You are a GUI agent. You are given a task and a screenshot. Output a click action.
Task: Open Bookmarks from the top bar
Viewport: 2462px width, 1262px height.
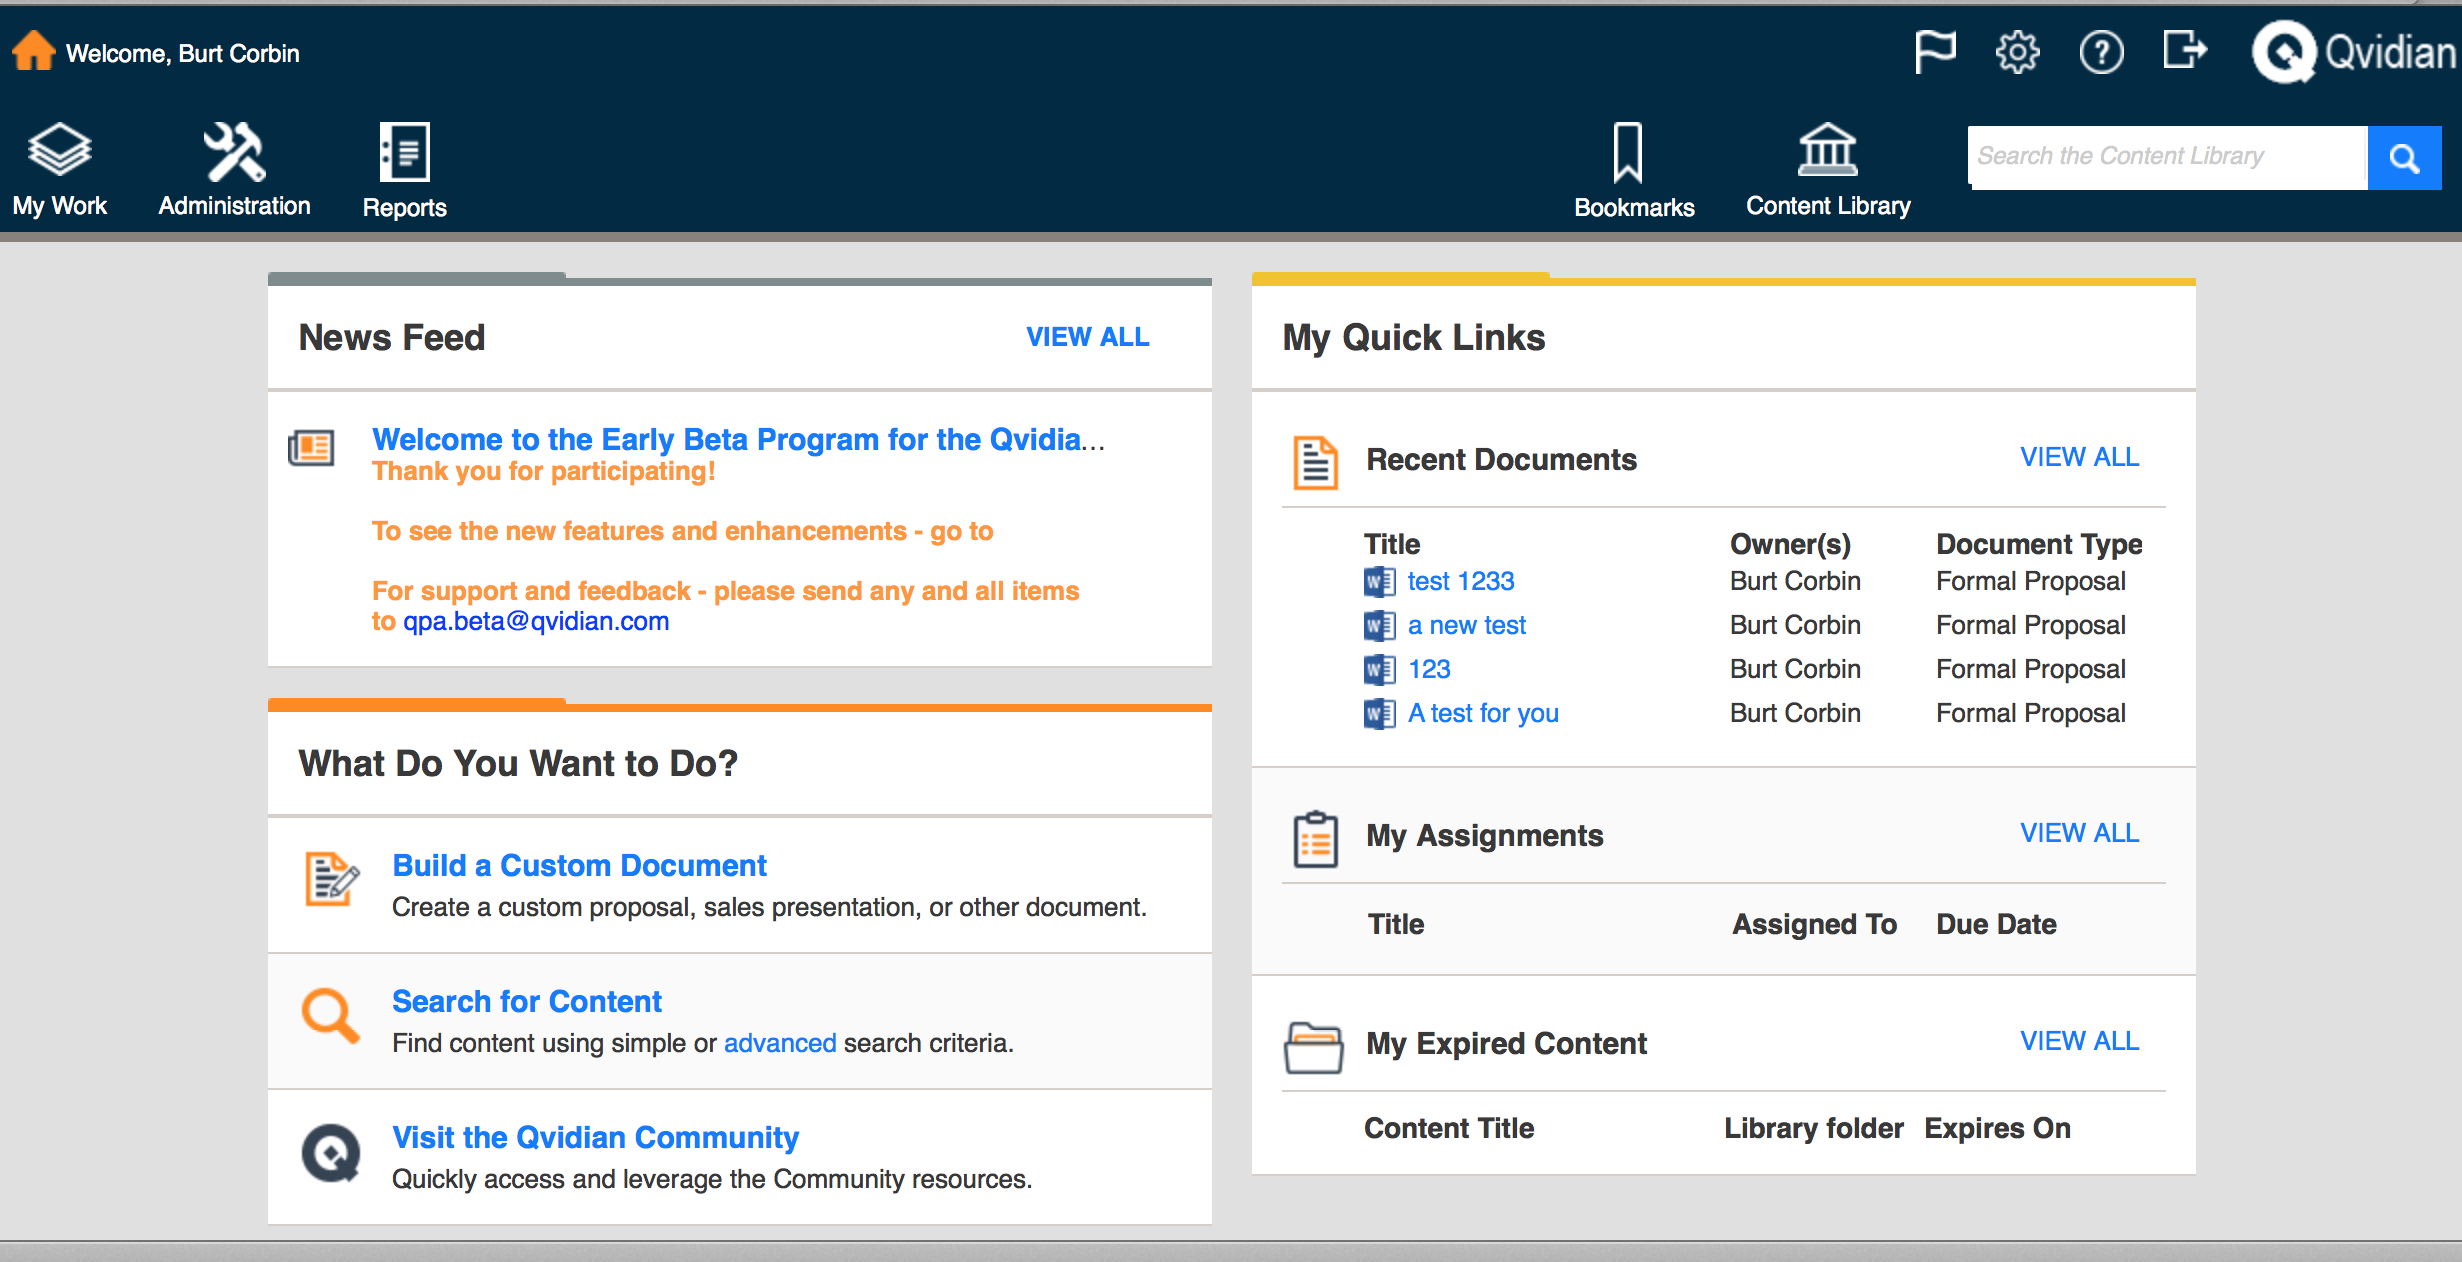pyautogui.click(x=1633, y=170)
